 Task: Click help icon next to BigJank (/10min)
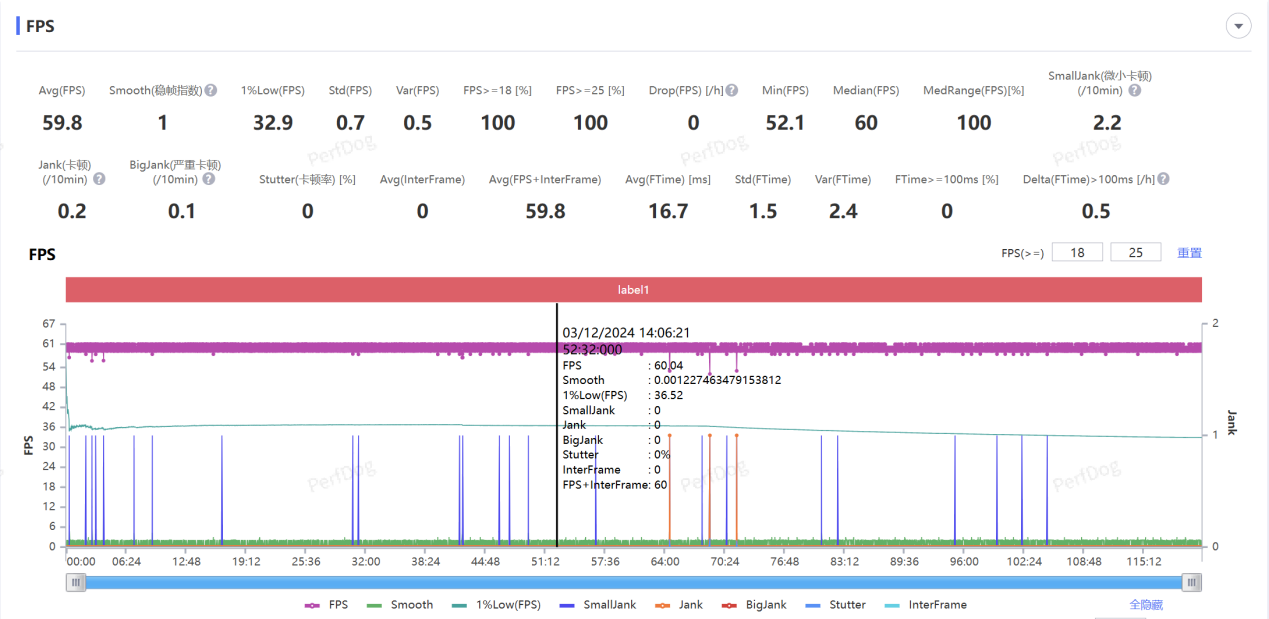[208, 180]
